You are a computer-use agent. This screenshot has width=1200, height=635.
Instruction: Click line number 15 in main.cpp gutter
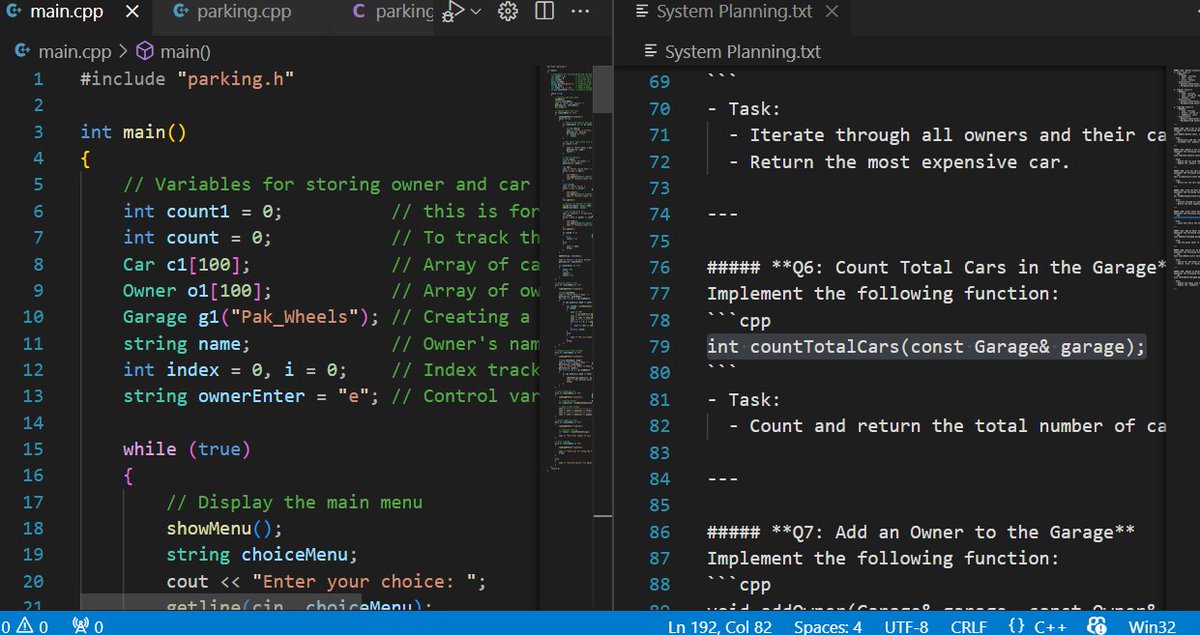pyautogui.click(x=32, y=449)
